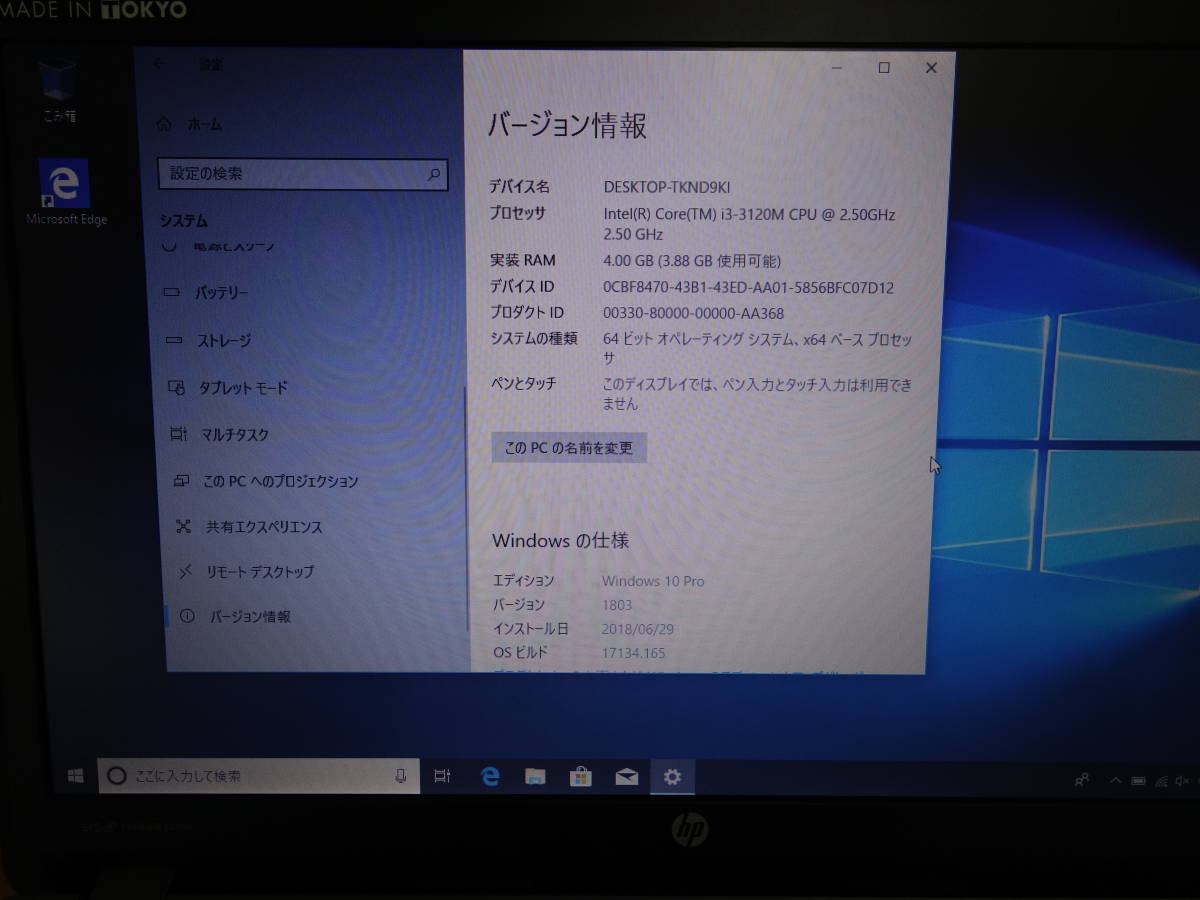Go to Settings Home
This screenshot has height=900, width=1200.
point(190,125)
